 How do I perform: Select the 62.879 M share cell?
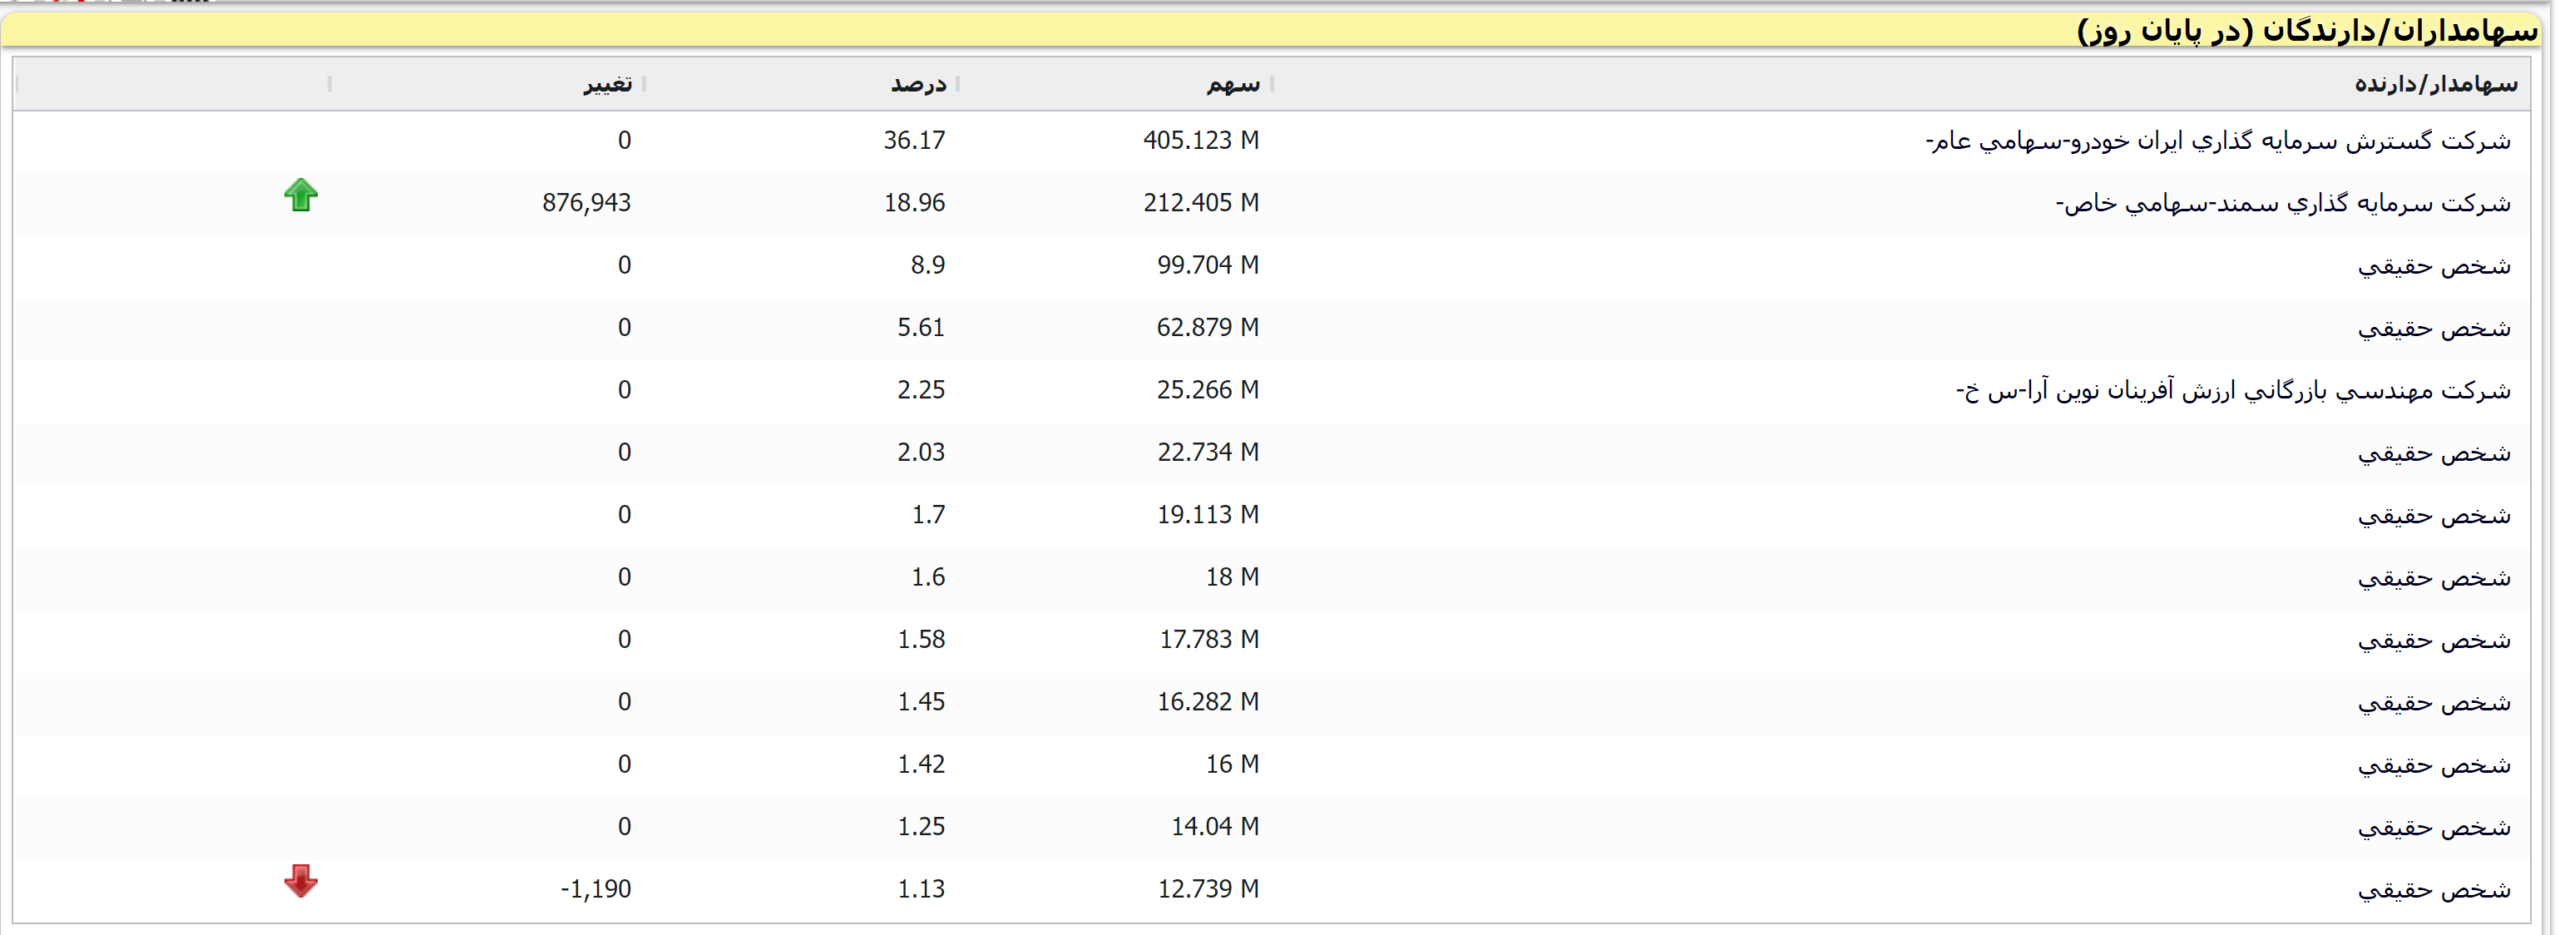(1207, 328)
